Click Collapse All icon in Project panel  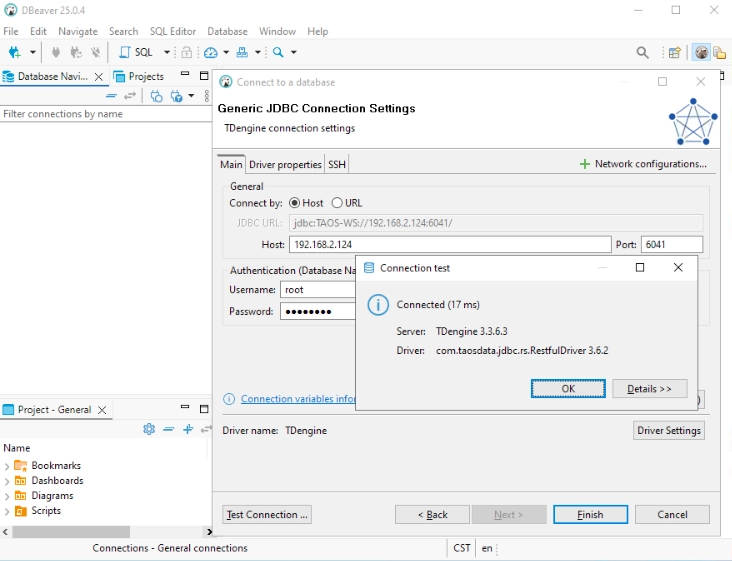click(169, 429)
